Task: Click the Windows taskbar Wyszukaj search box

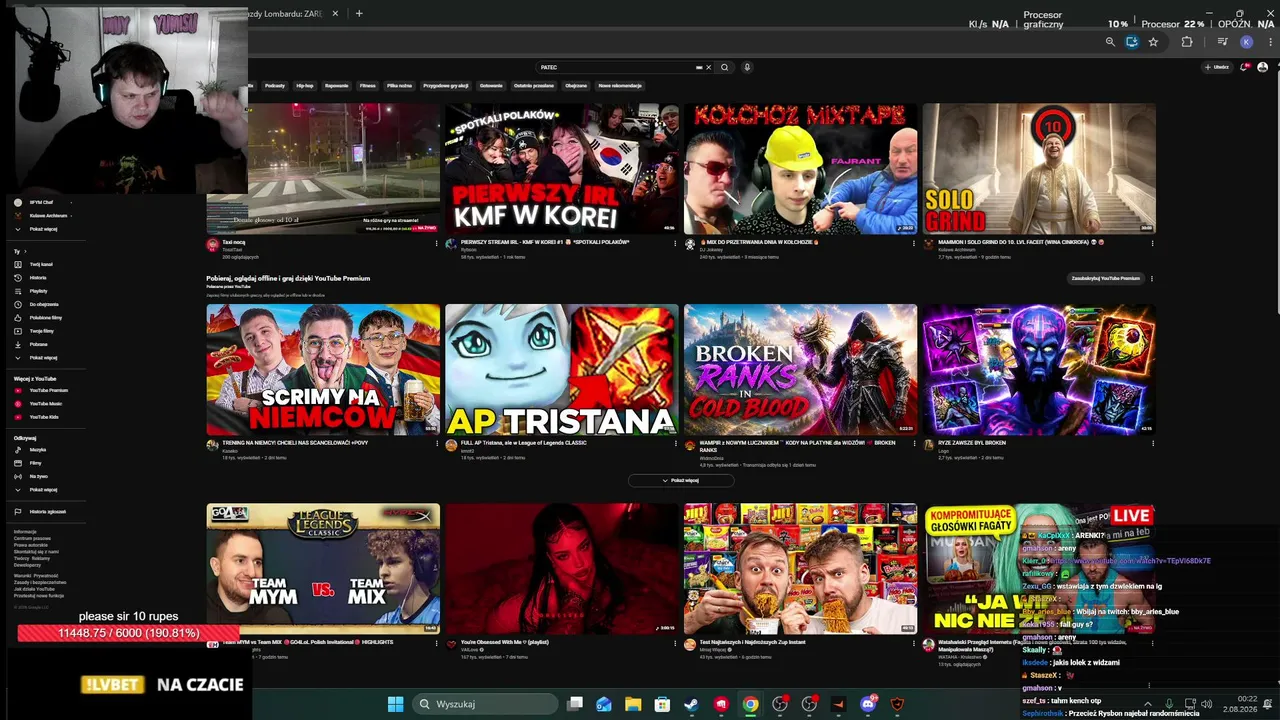Action: pos(484,704)
